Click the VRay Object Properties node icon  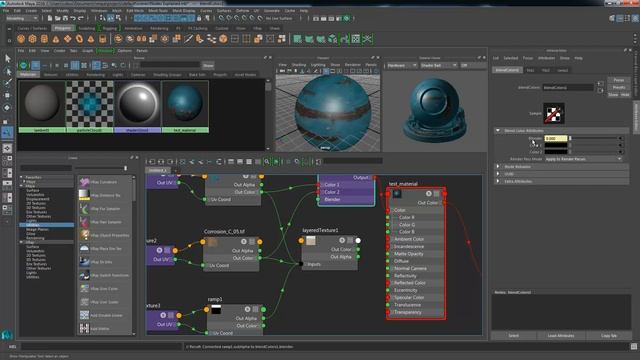pos(84,235)
